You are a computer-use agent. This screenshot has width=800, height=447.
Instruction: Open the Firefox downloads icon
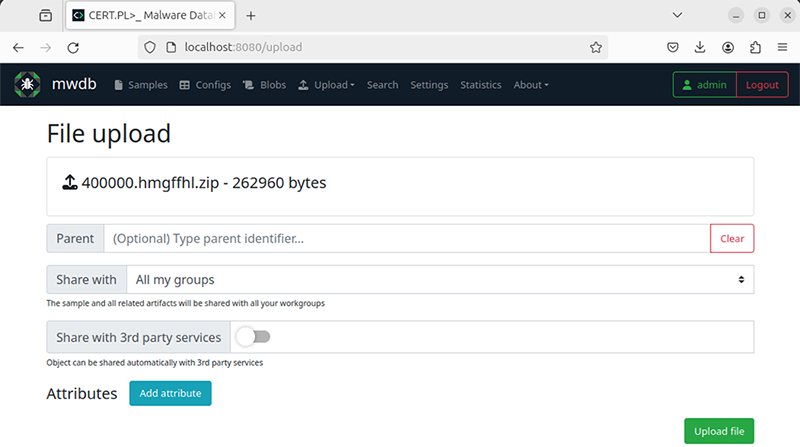point(700,47)
